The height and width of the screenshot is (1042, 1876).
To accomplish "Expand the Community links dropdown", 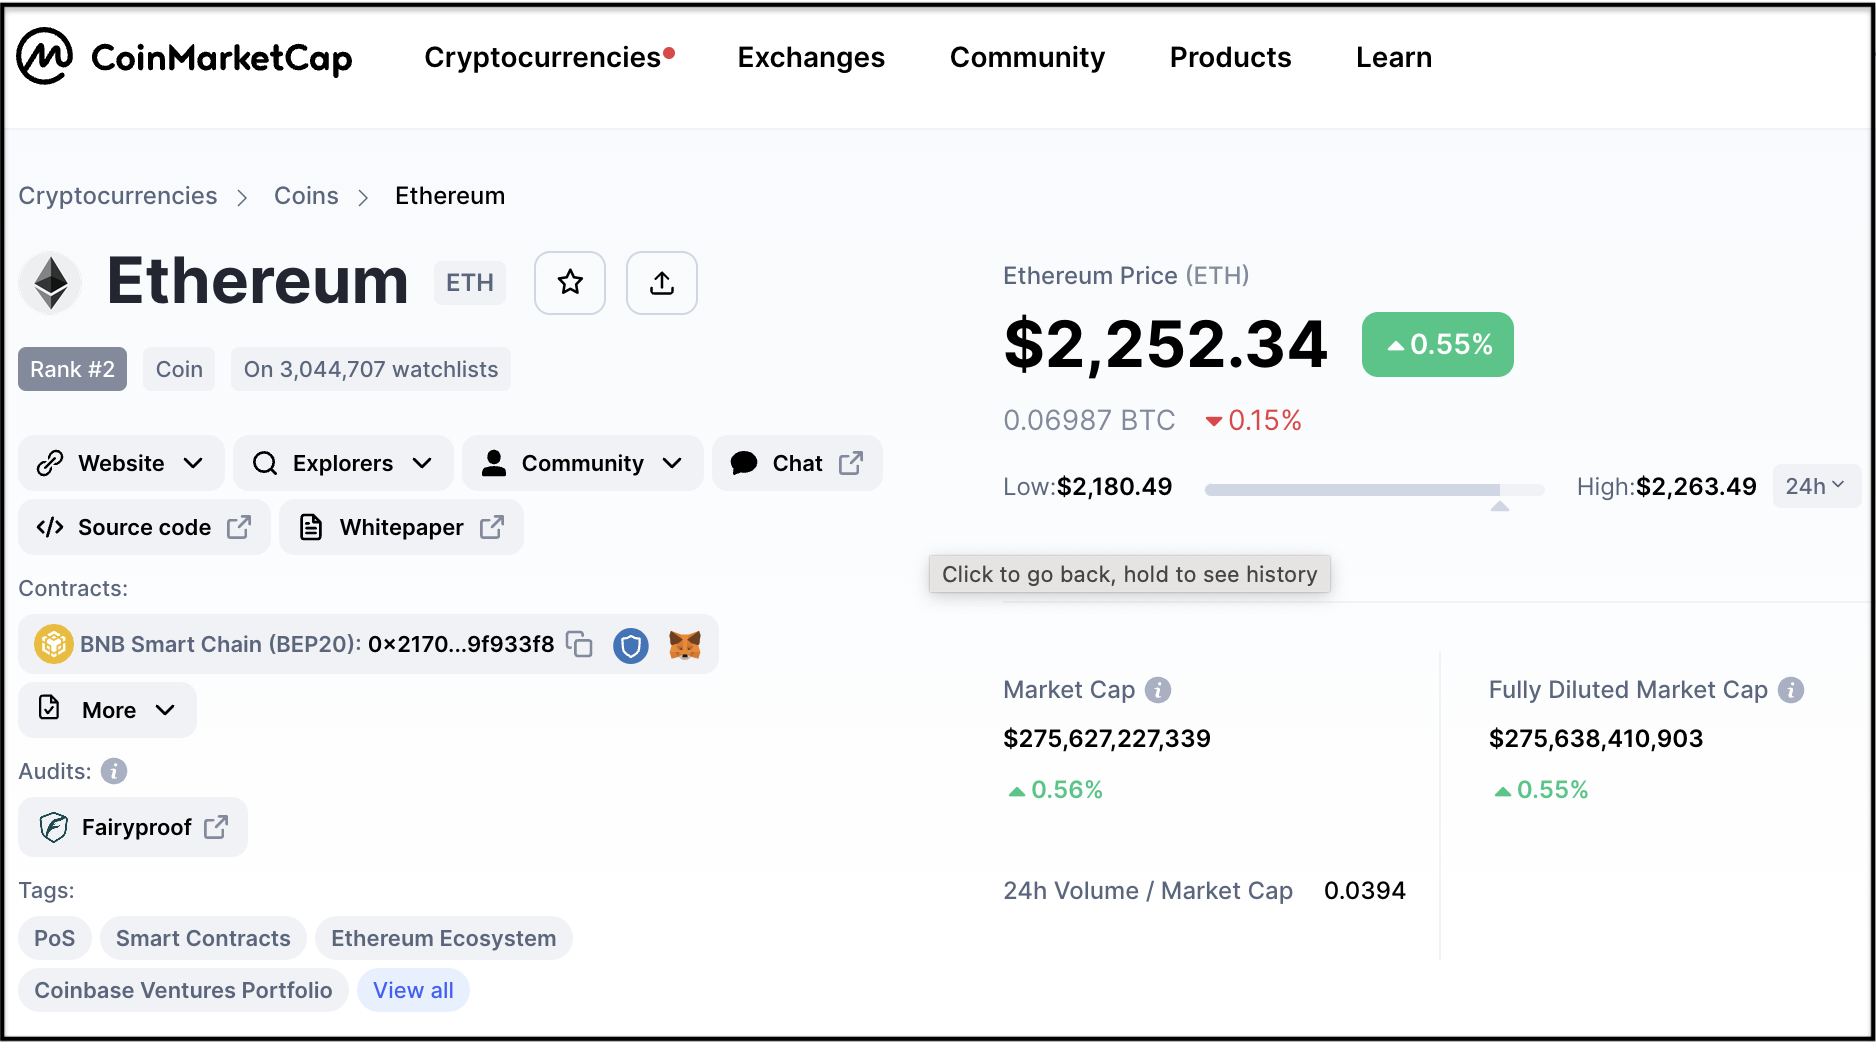I will point(583,463).
